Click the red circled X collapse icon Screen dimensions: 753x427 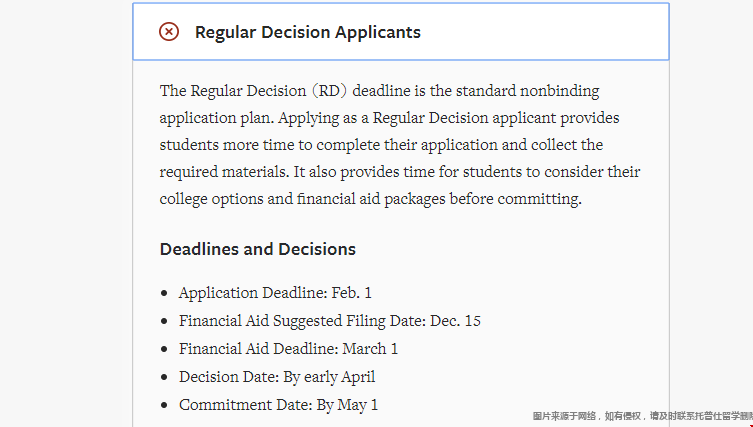(169, 32)
